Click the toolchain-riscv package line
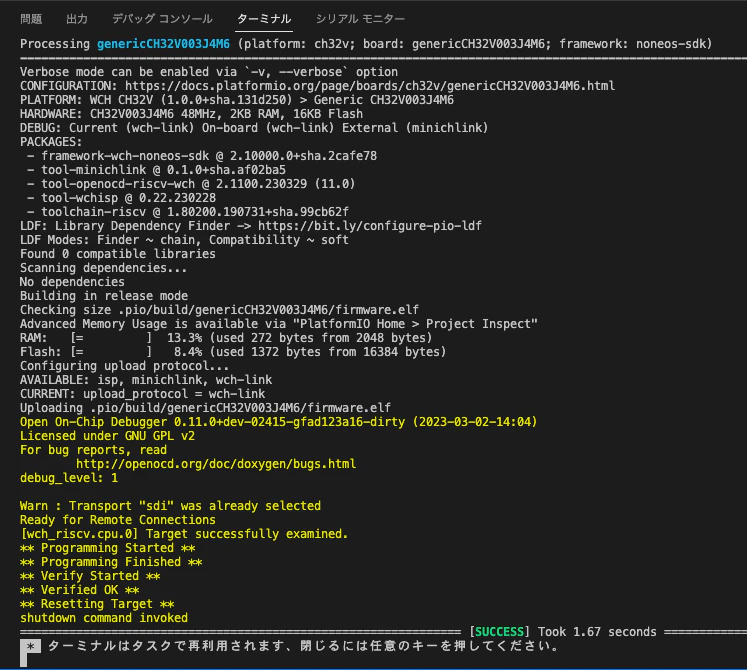This screenshot has height=670, width=747. [188, 212]
